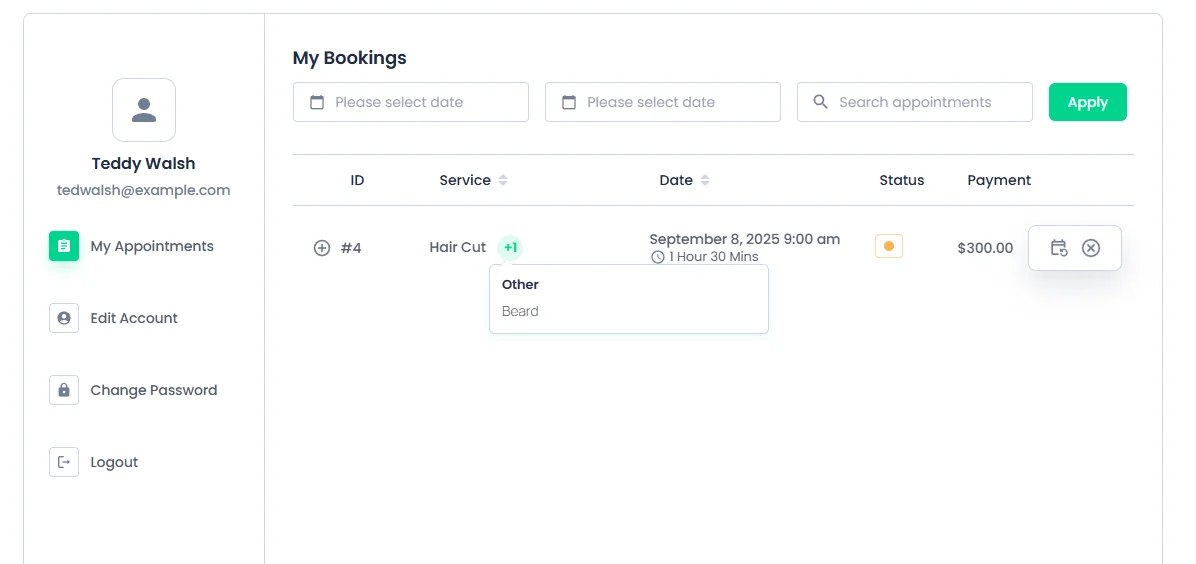Click the orange pending status indicator
This screenshot has width=1196, height=564.
(889, 247)
